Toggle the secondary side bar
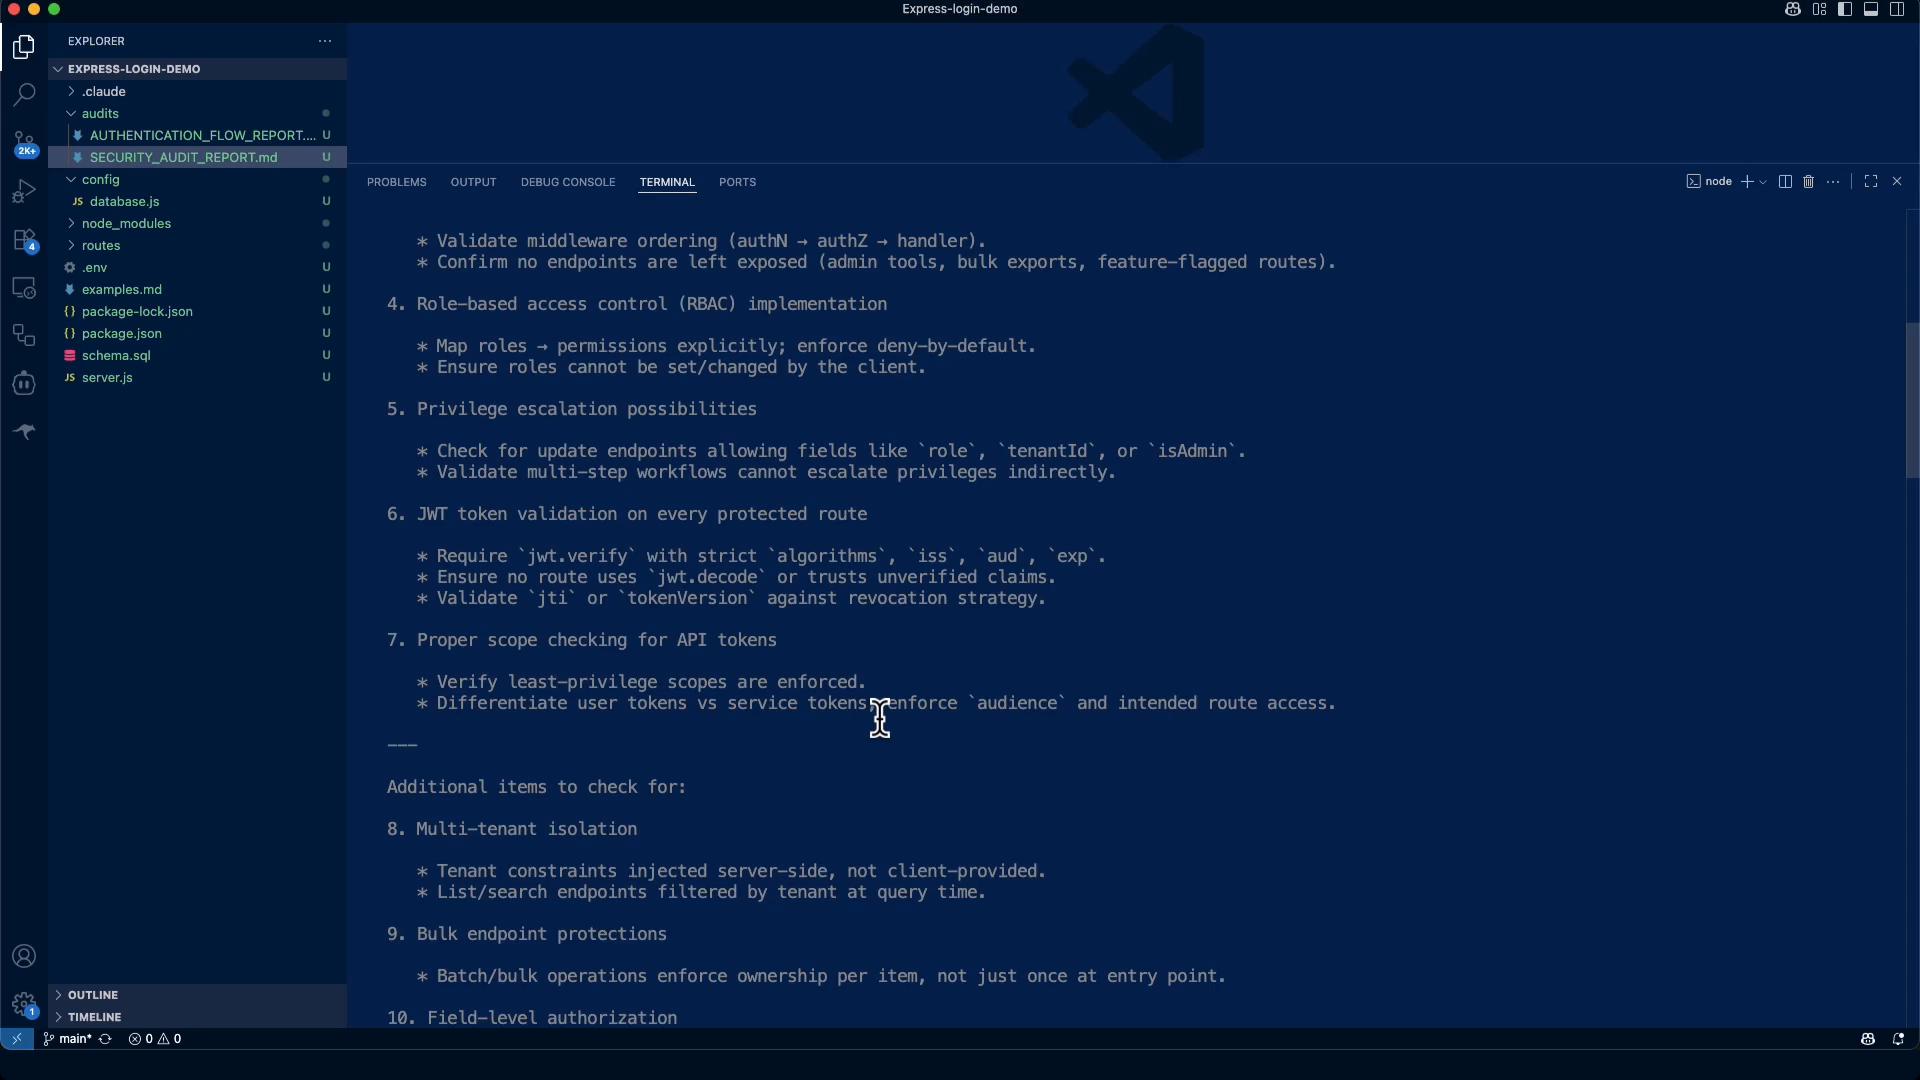 tap(1897, 9)
